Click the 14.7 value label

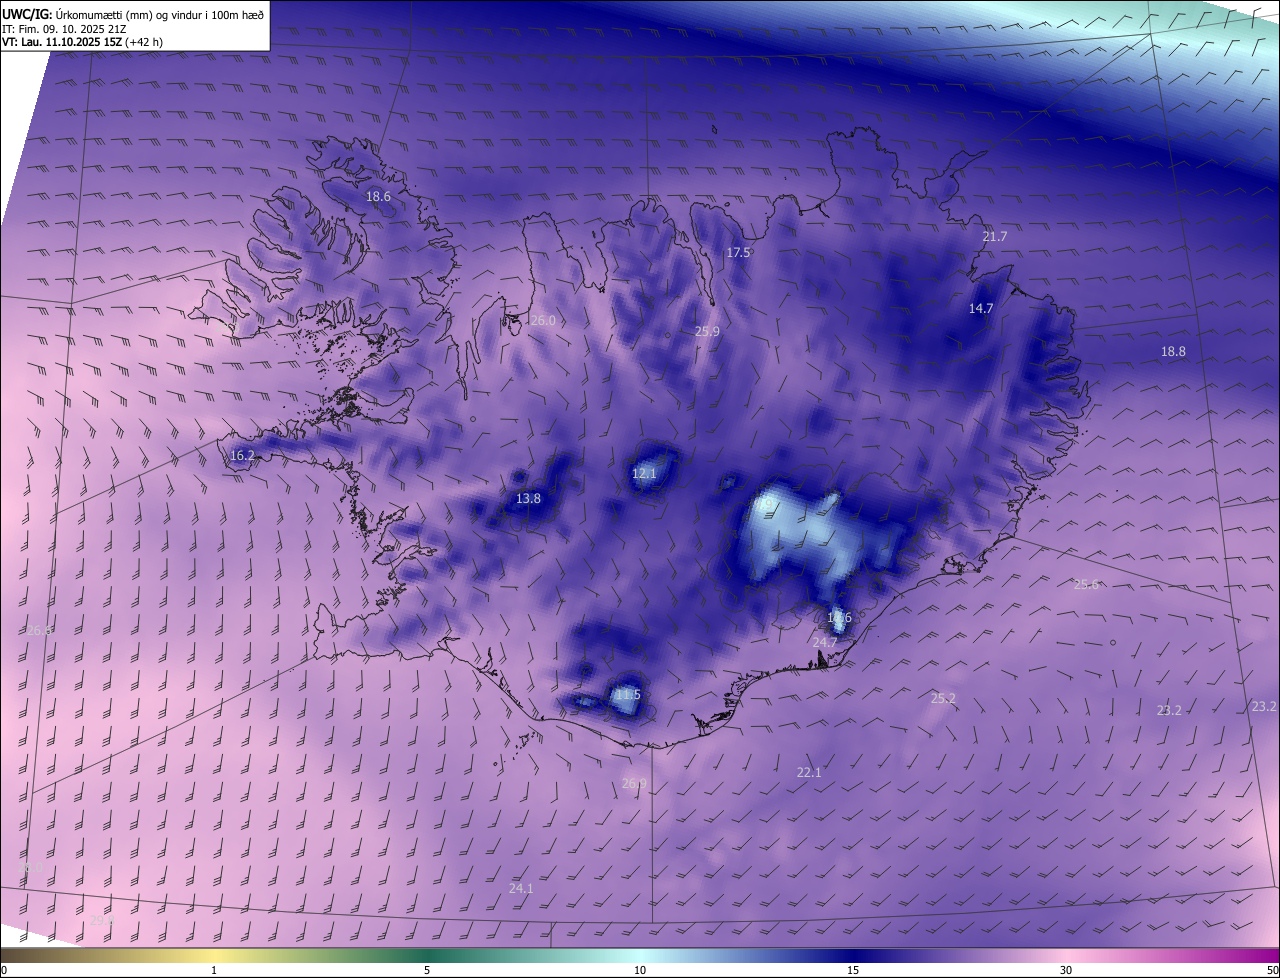[981, 309]
